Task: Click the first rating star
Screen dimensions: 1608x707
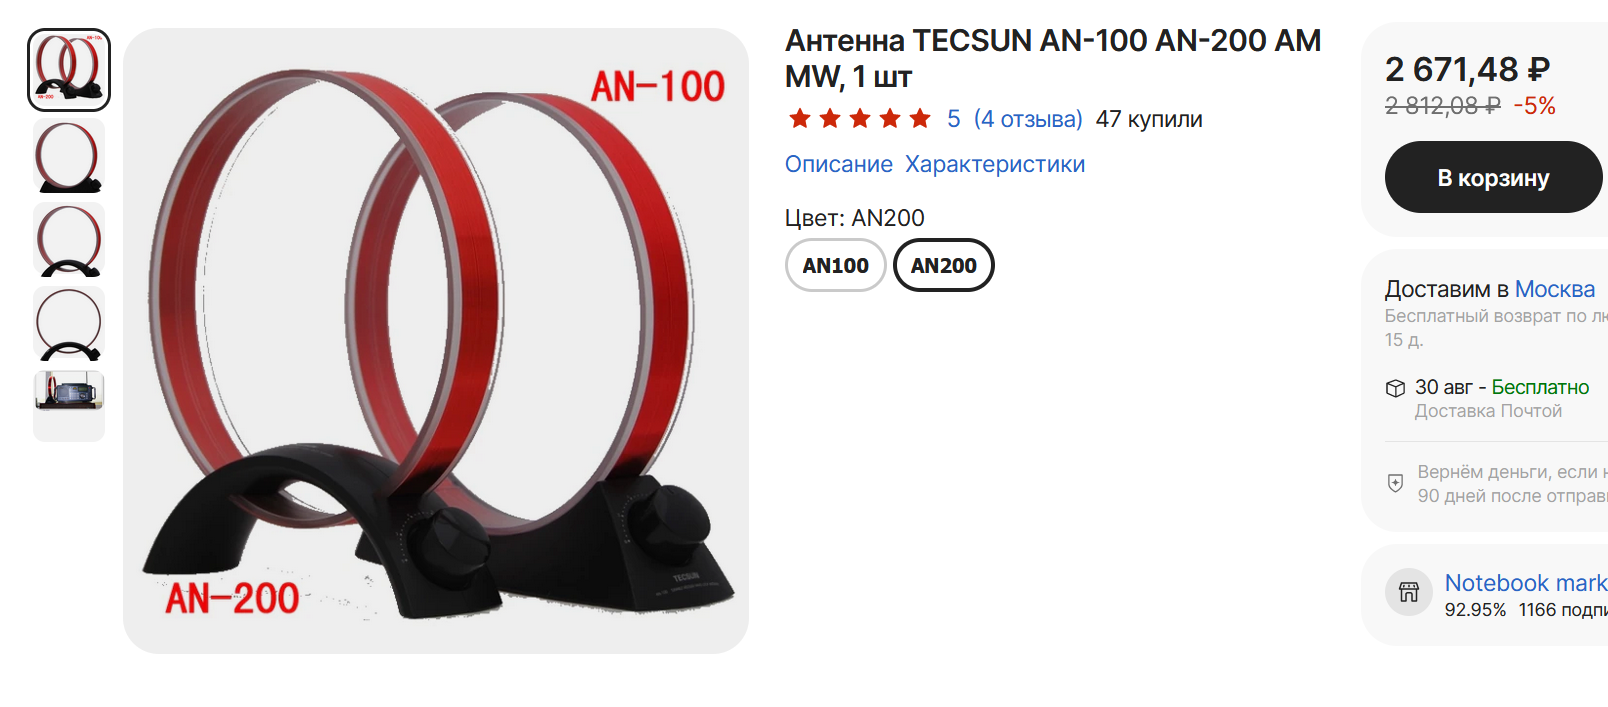Action: [x=799, y=119]
